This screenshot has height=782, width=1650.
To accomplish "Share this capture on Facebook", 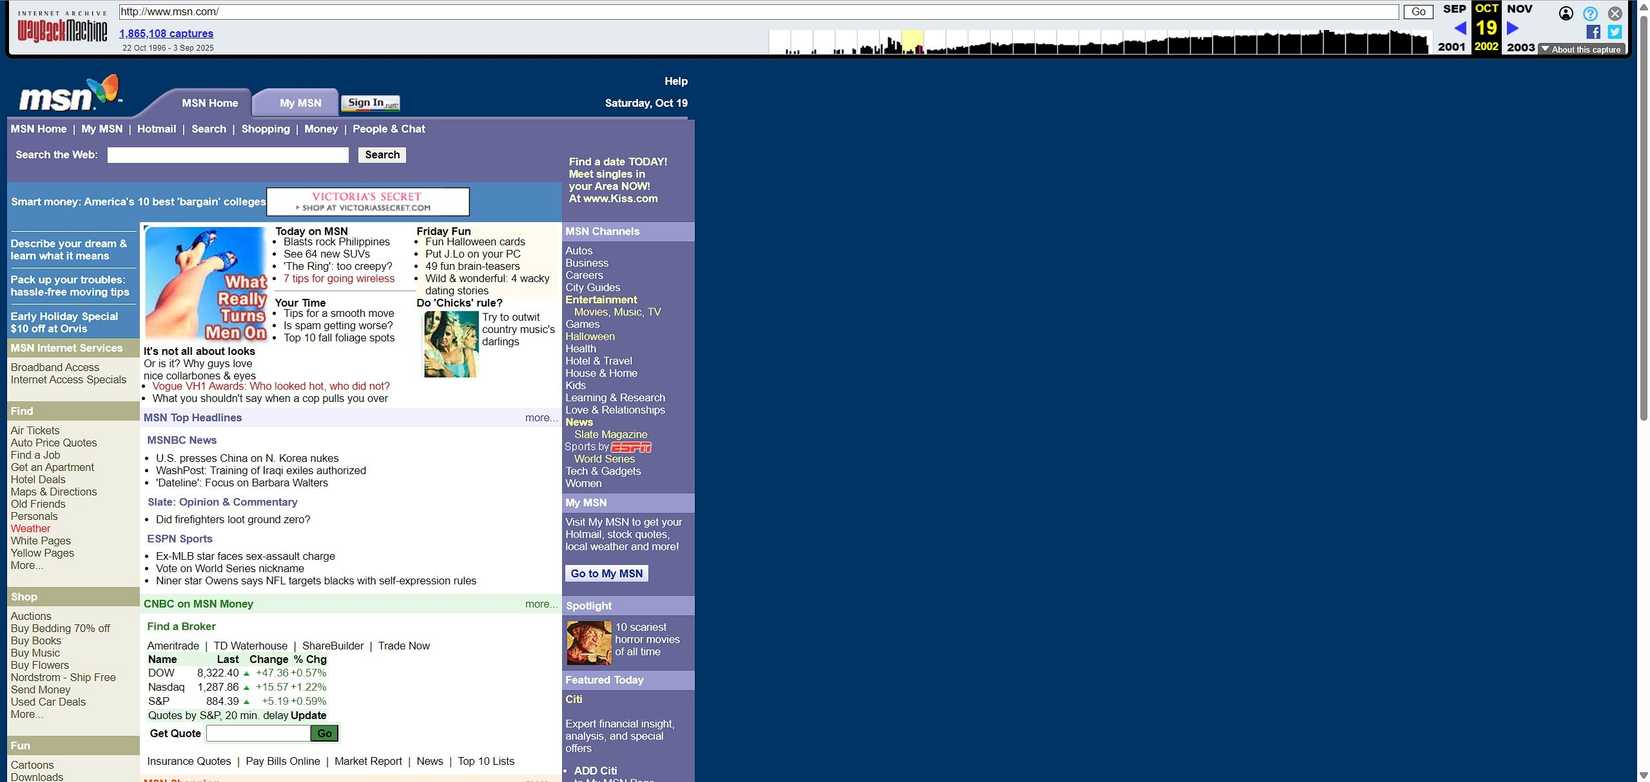I will point(1593,32).
